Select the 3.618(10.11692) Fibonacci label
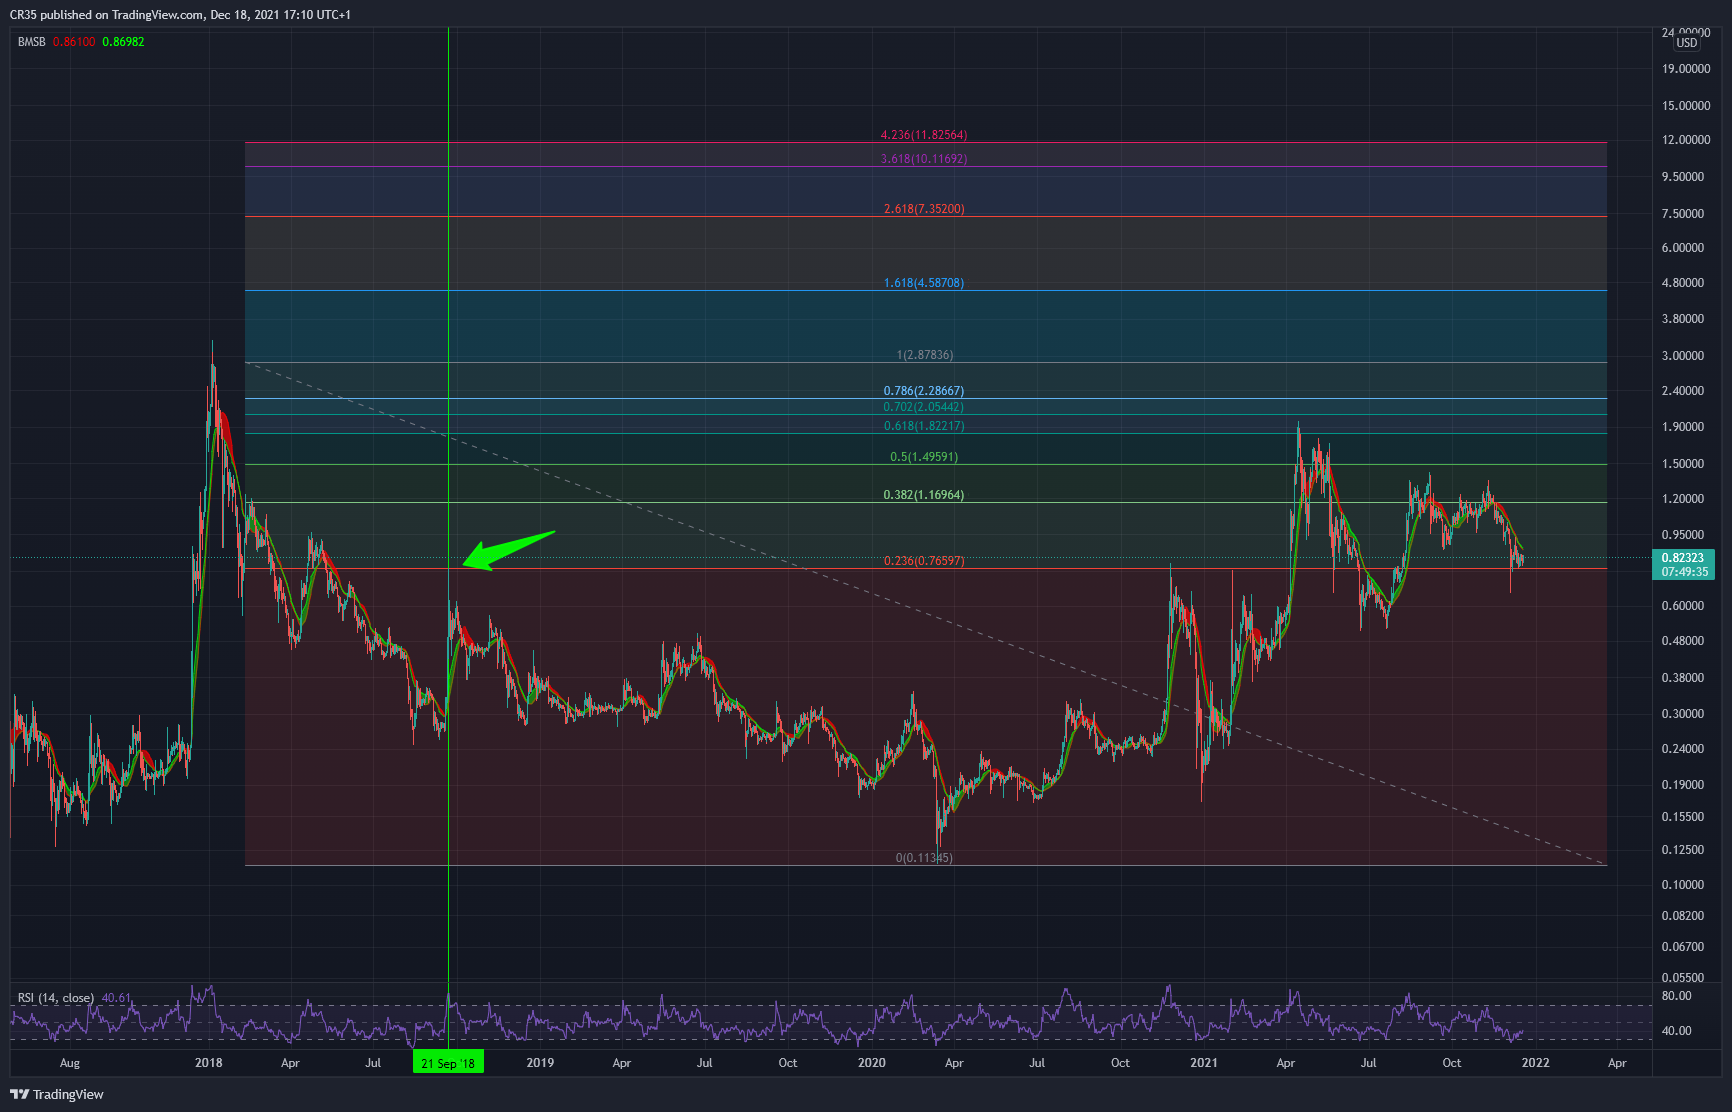Screen dimensions: 1732x1112 (924, 159)
